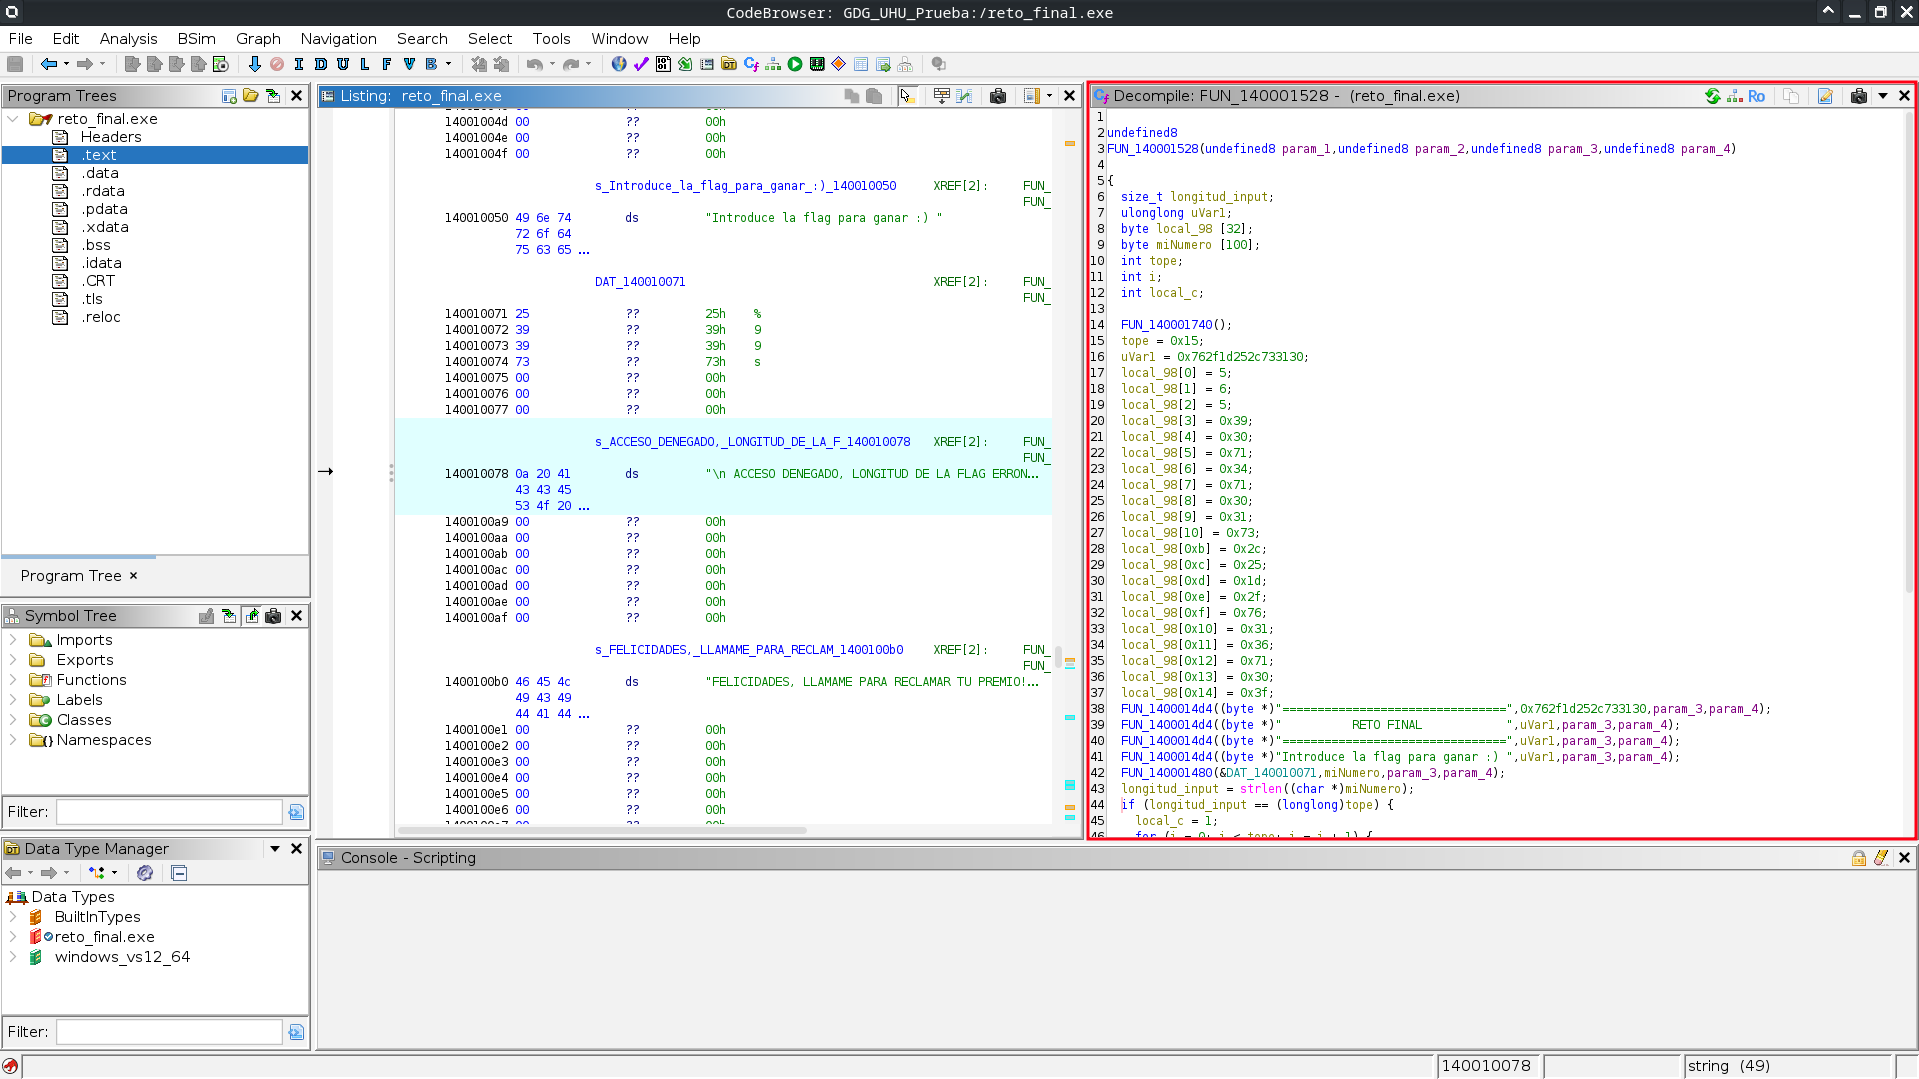This screenshot has height=1079, width=1919.
Task: Click the Decompile panel re-decompile refresh icon
Action: click(x=1713, y=96)
